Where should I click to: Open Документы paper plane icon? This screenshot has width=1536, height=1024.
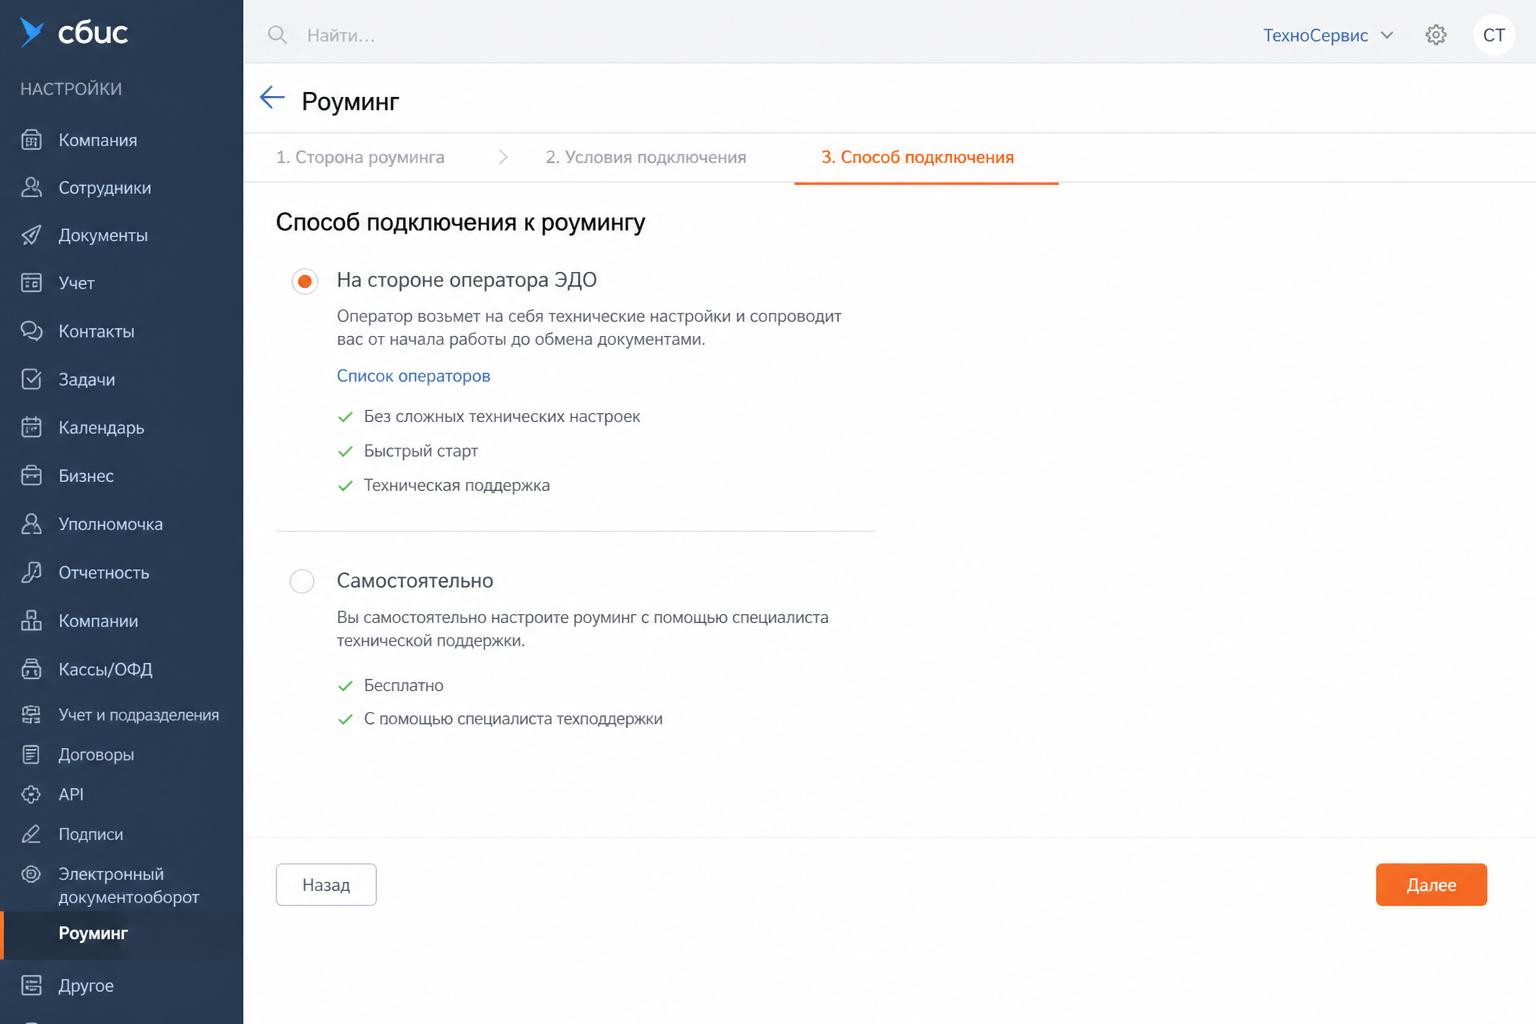pos(32,235)
